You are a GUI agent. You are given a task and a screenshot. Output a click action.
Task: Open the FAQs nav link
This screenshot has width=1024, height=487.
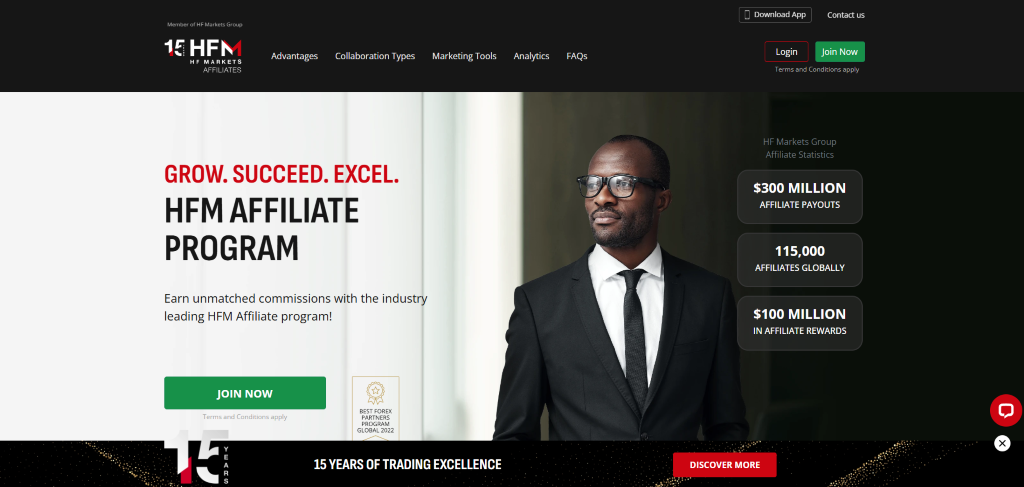577,56
